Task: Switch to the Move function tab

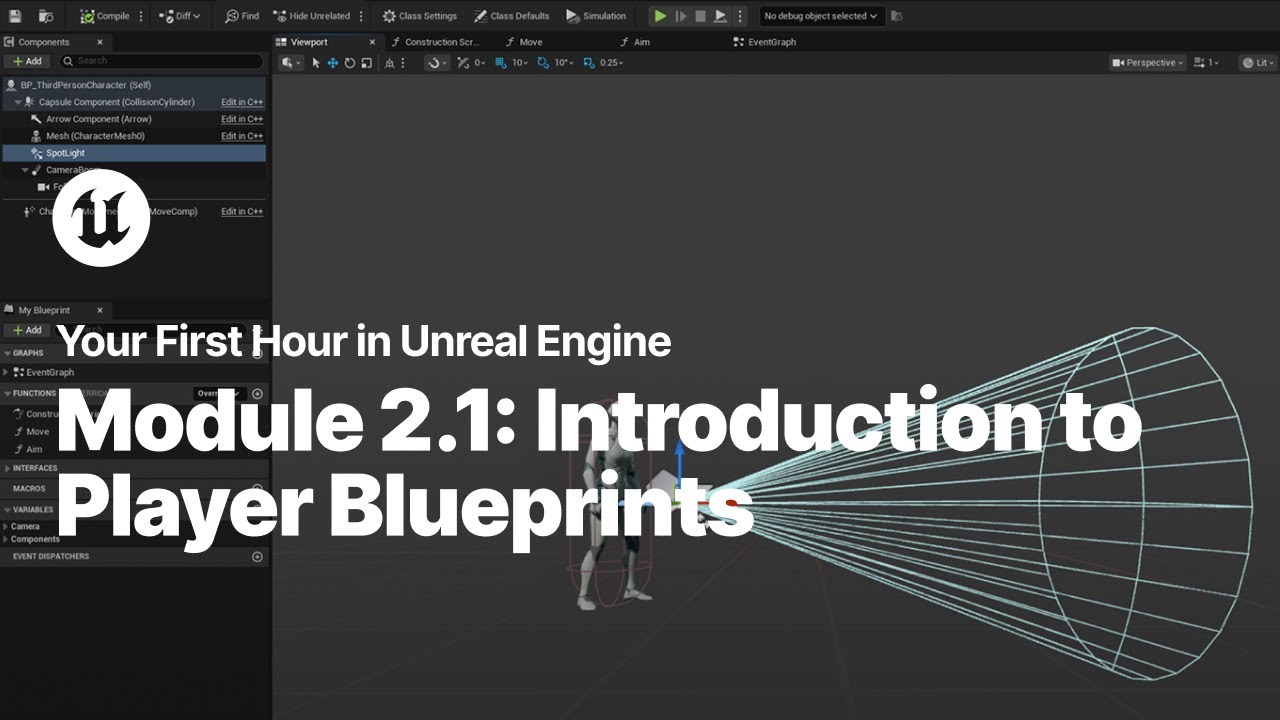Action: 524,42
